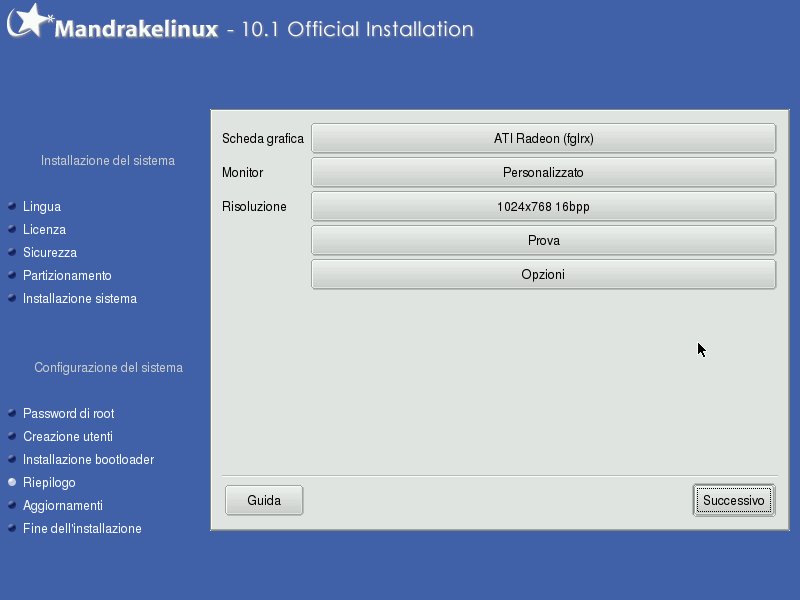The image size is (800, 600).
Task: Proceed with the Successivo button
Action: (x=733, y=501)
